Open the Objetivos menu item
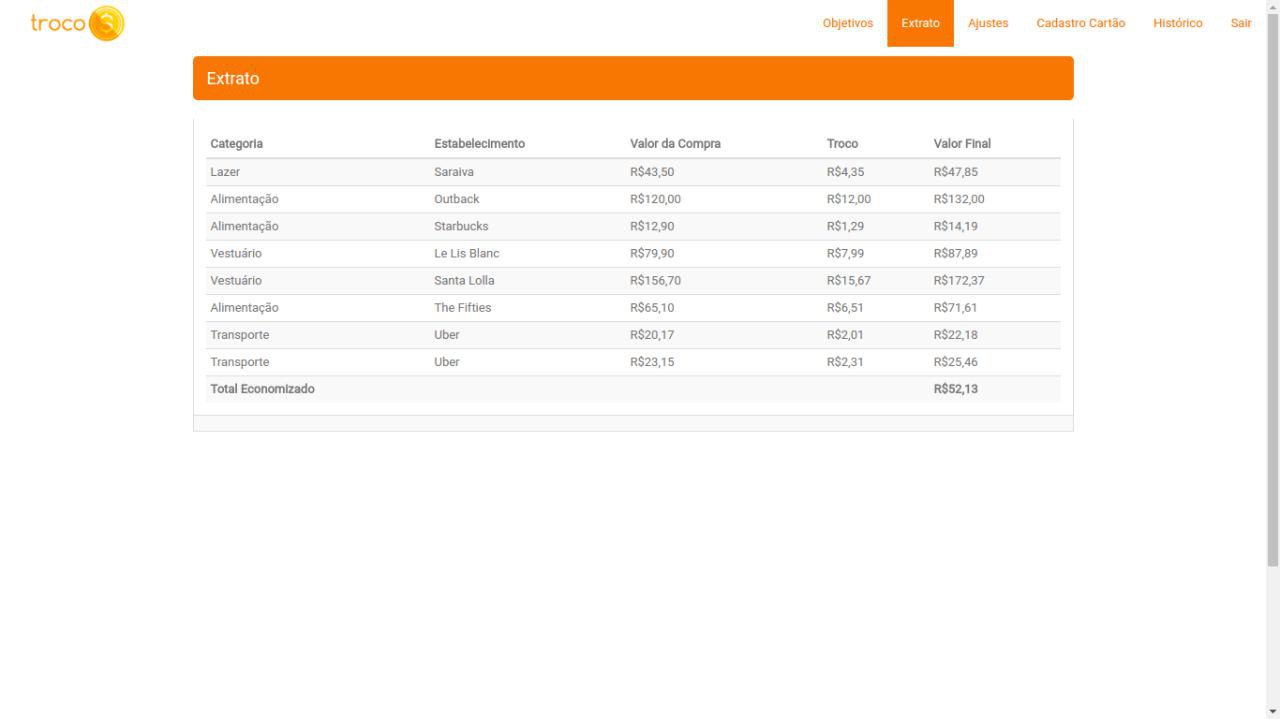1280x719 pixels. (847, 23)
